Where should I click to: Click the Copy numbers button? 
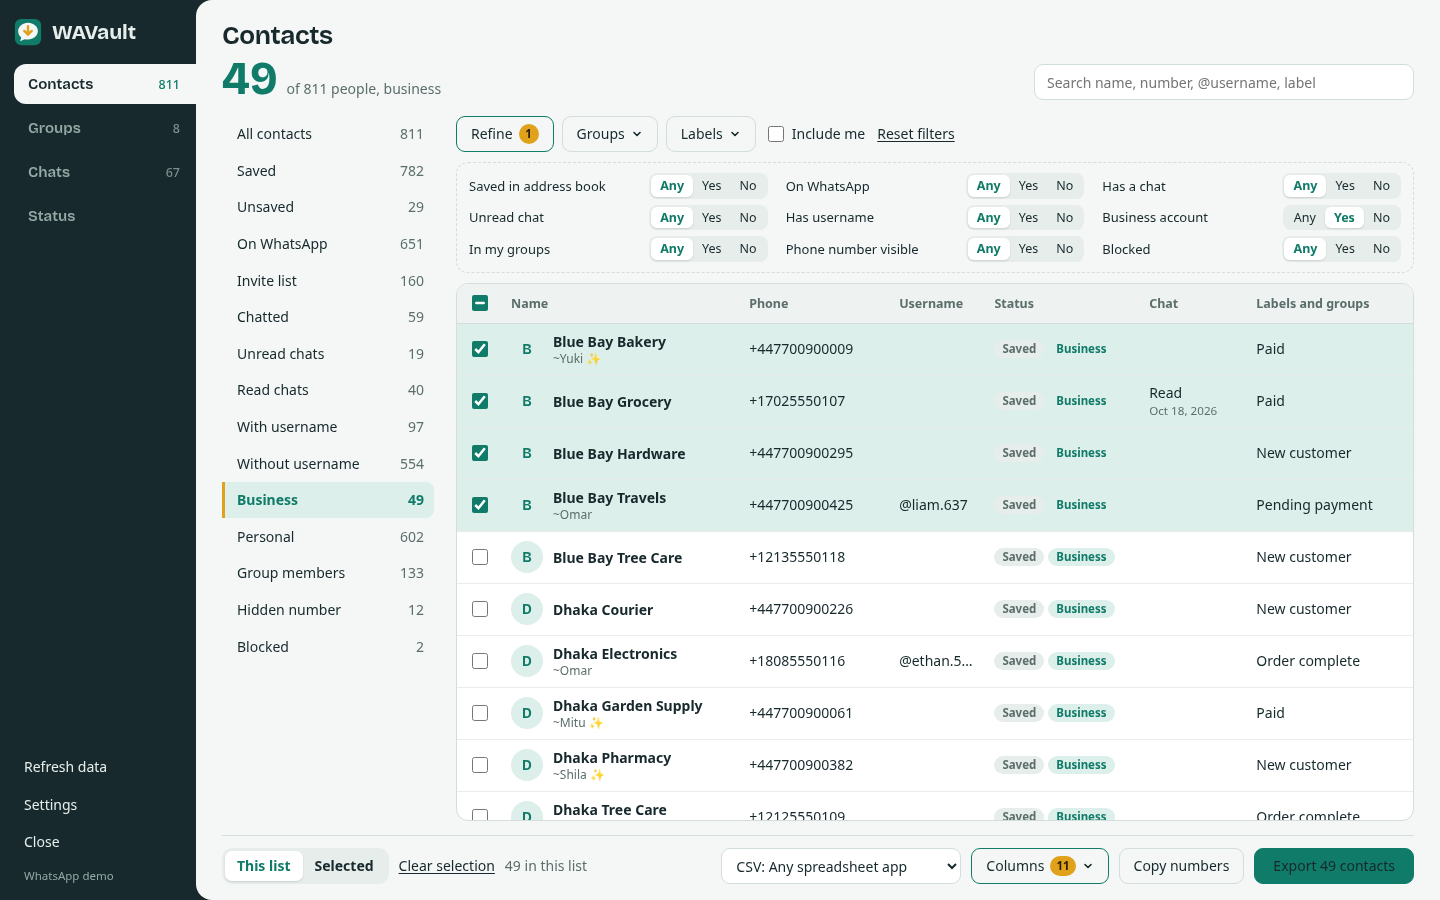click(x=1181, y=866)
